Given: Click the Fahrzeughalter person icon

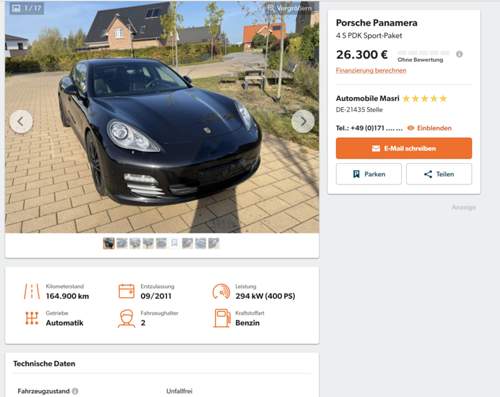Looking at the screenshot, I should pos(127,318).
